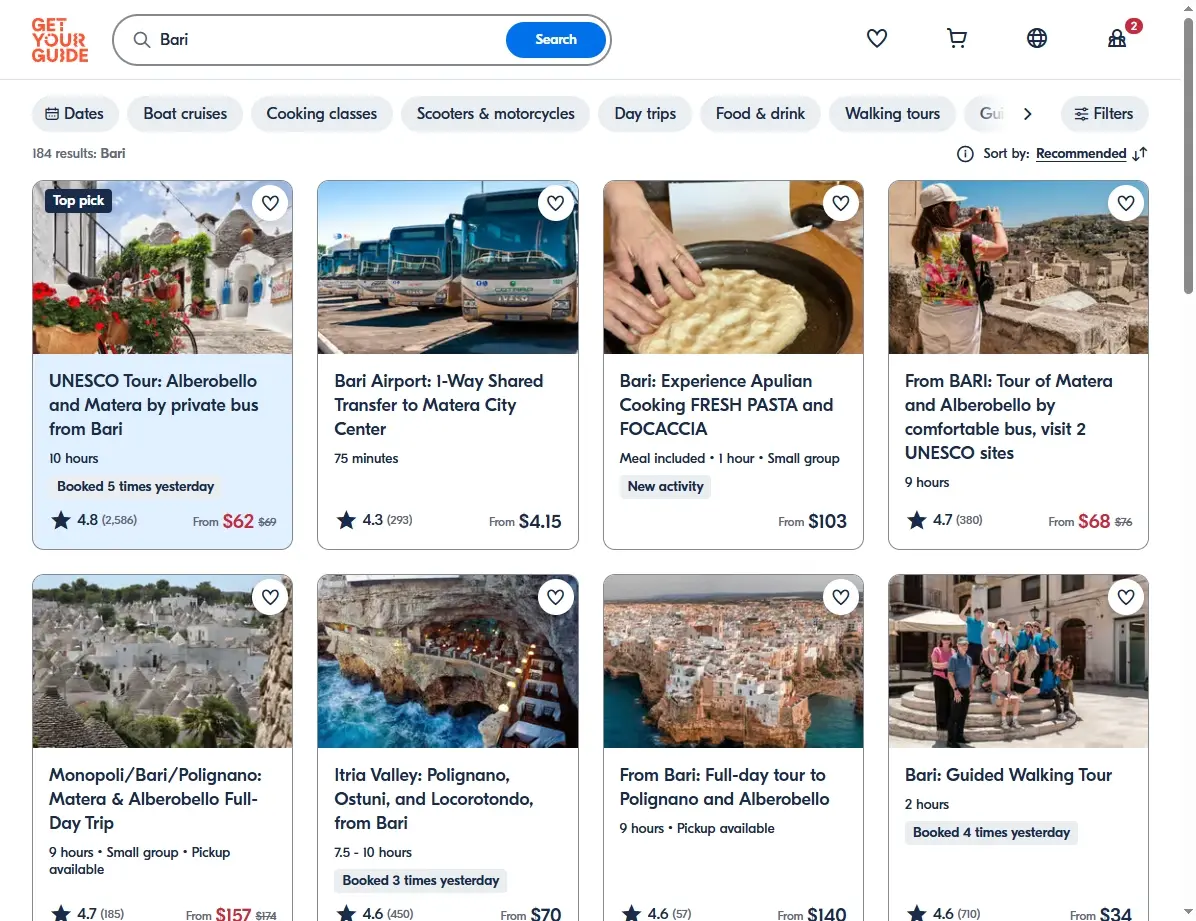Open From Bari Full-day tour to Polignano title
The height and width of the screenshot is (921, 1196).
724,787
